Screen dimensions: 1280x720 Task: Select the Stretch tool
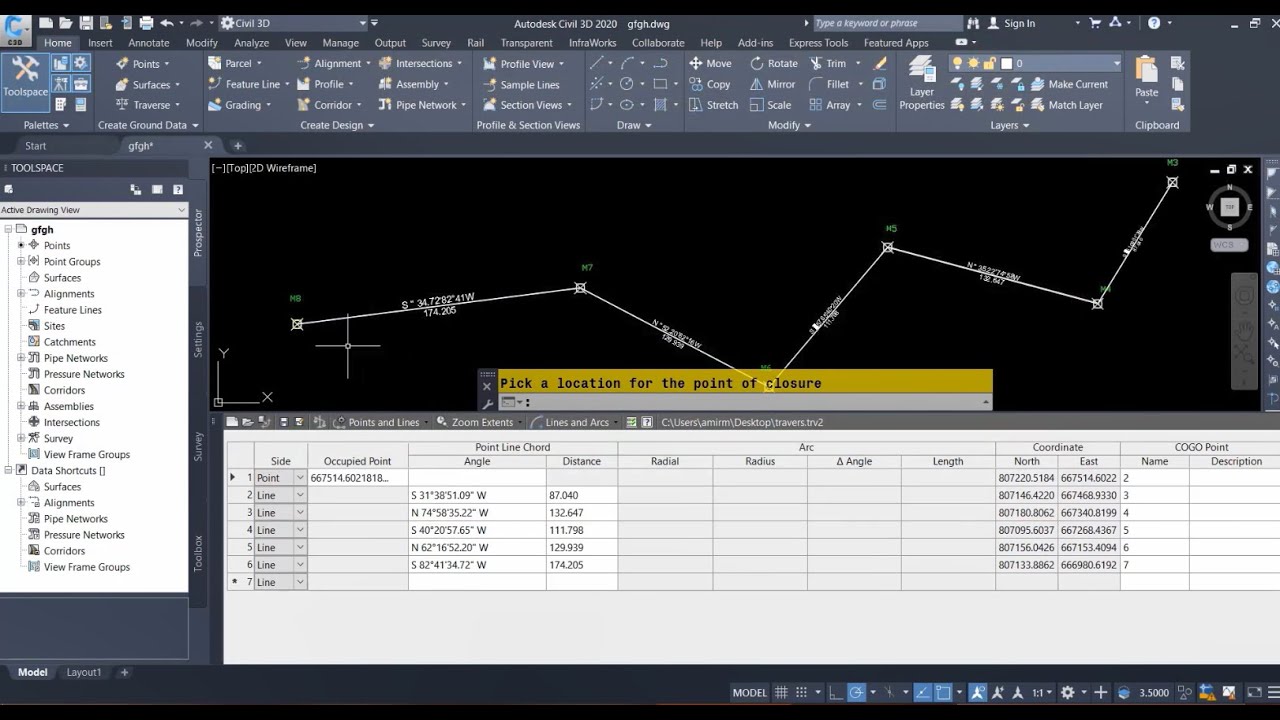[713, 105]
